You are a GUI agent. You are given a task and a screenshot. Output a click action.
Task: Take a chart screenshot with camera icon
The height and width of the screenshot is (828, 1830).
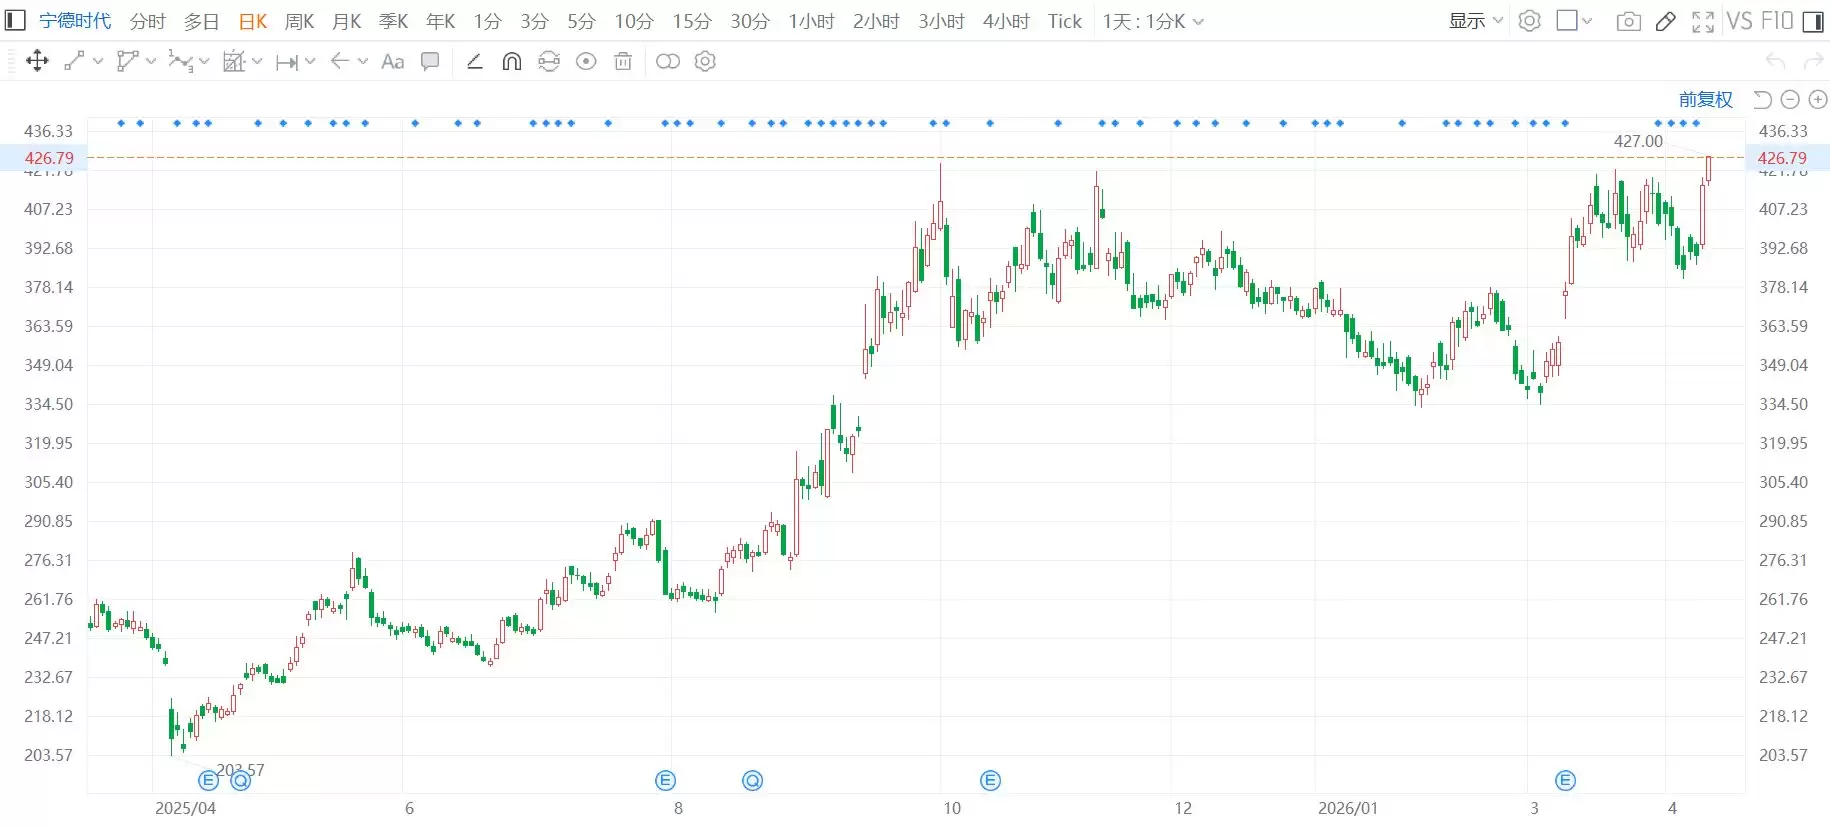(1628, 21)
